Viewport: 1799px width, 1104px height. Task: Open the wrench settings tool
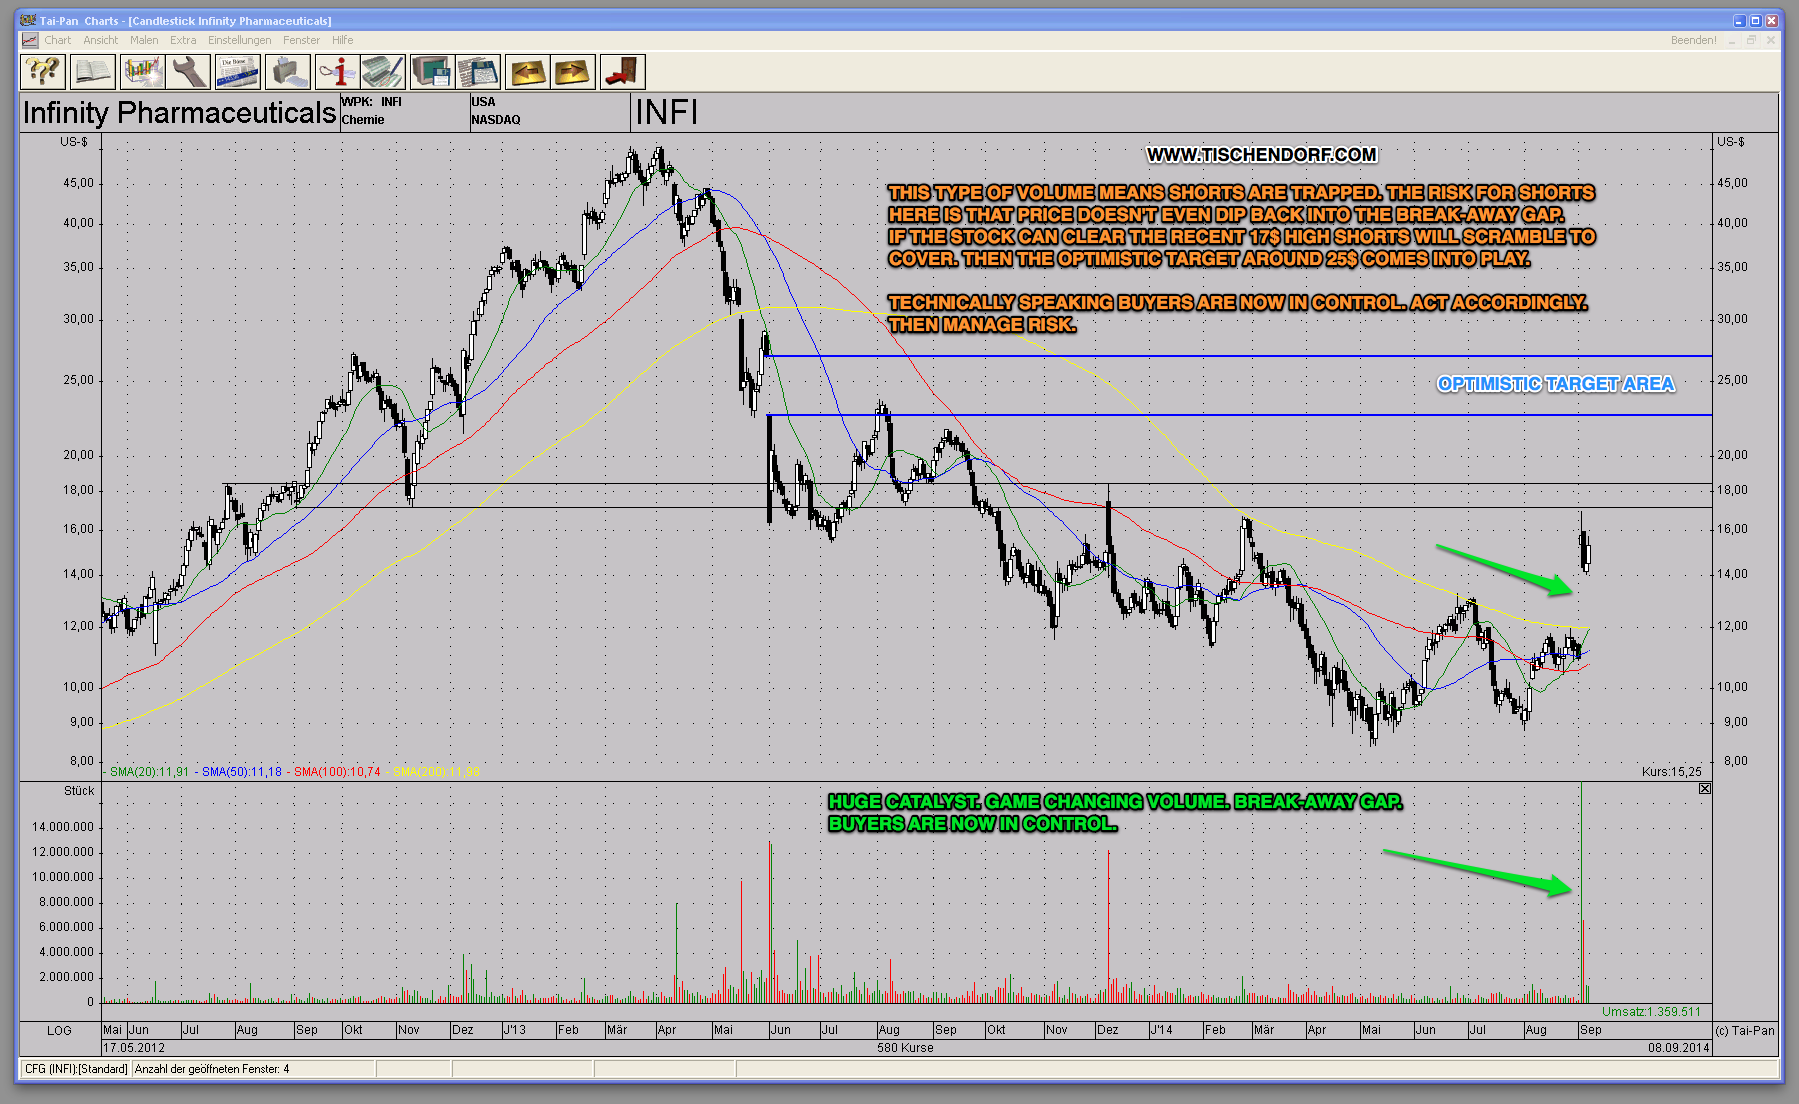point(188,72)
